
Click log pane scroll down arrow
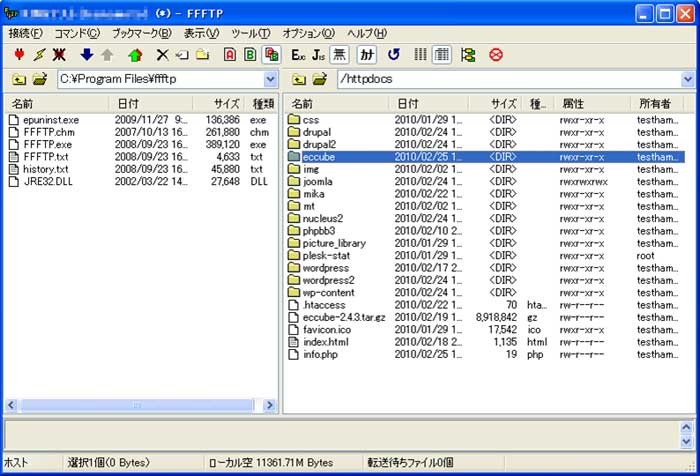click(687, 442)
